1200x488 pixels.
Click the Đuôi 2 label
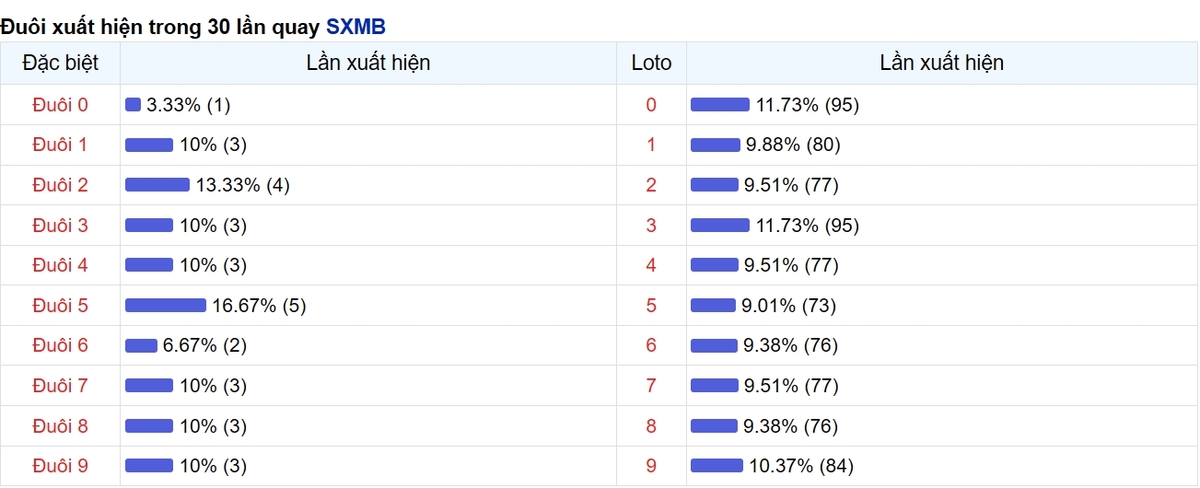pos(60,185)
